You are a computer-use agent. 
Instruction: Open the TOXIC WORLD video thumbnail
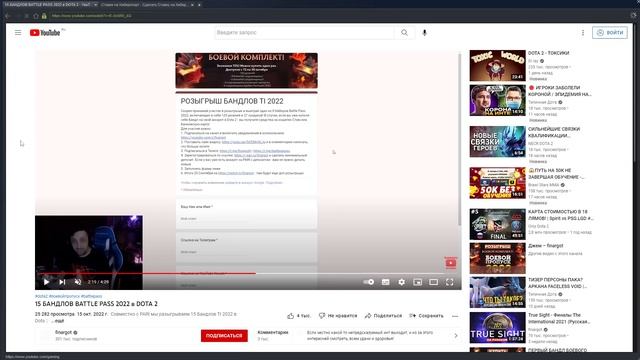click(x=497, y=65)
